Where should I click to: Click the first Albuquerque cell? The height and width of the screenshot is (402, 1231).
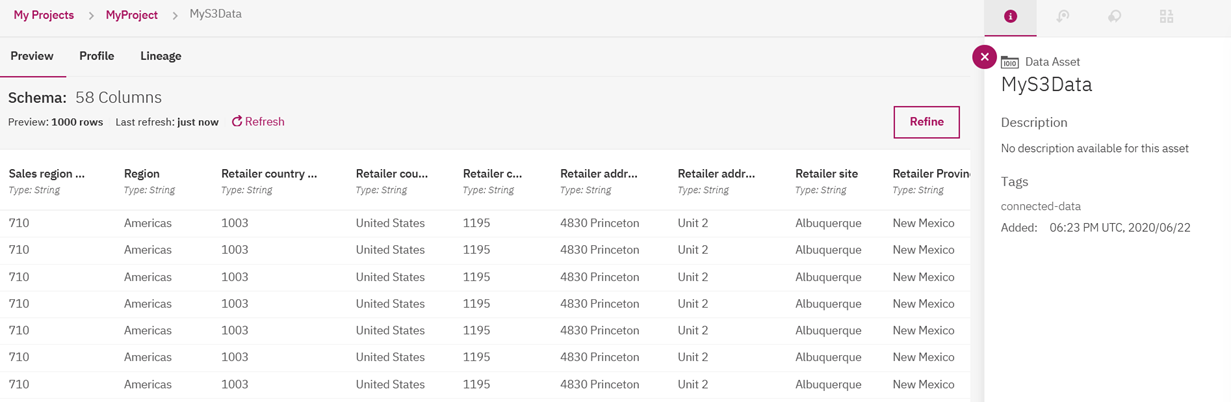pyautogui.click(x=828, y=223)
